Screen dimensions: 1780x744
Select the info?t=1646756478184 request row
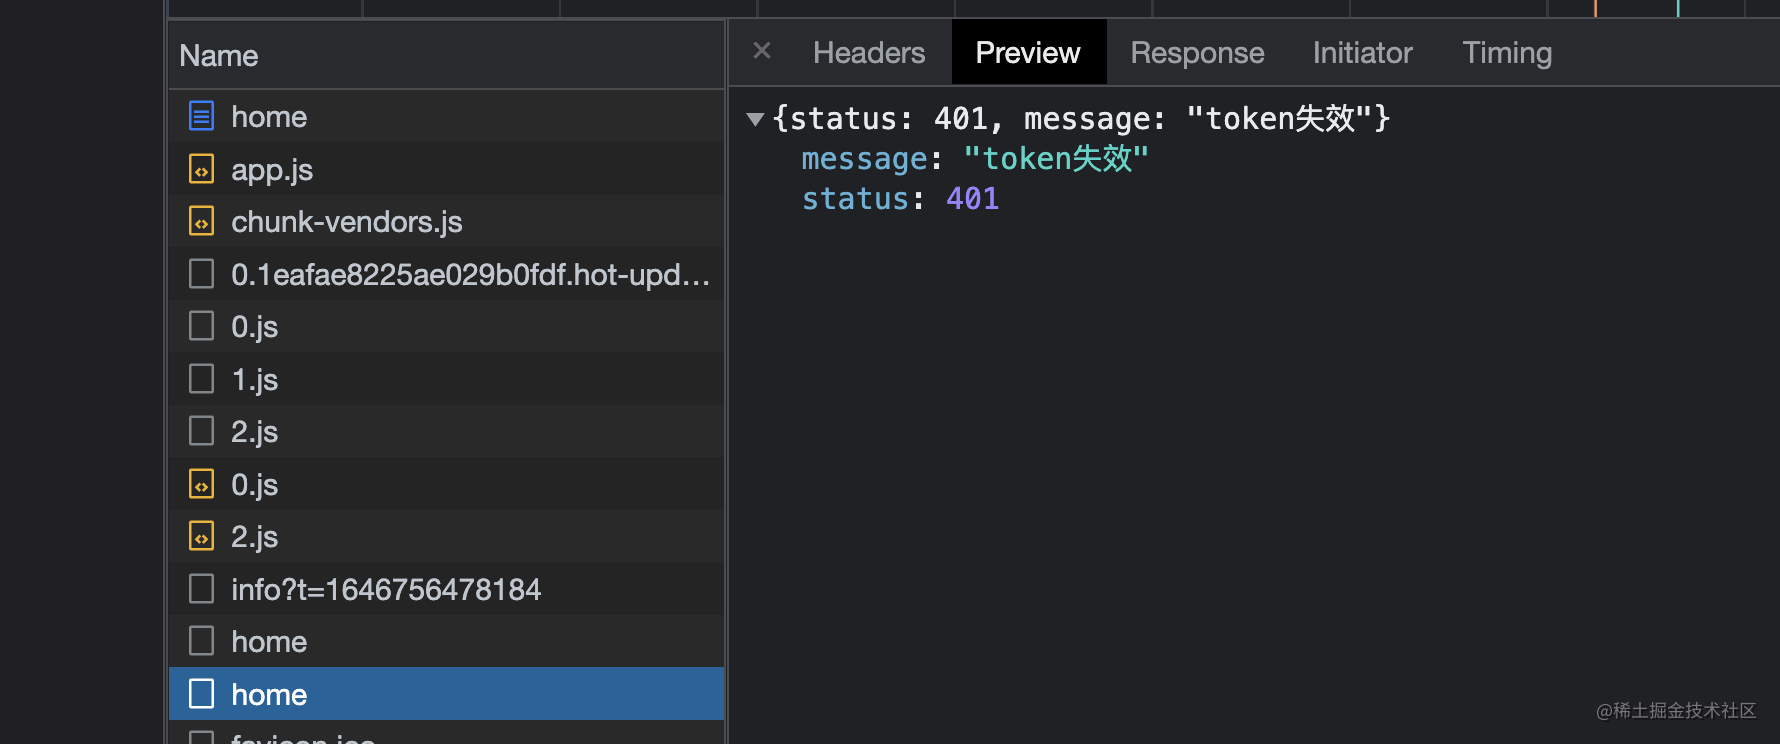385,590
